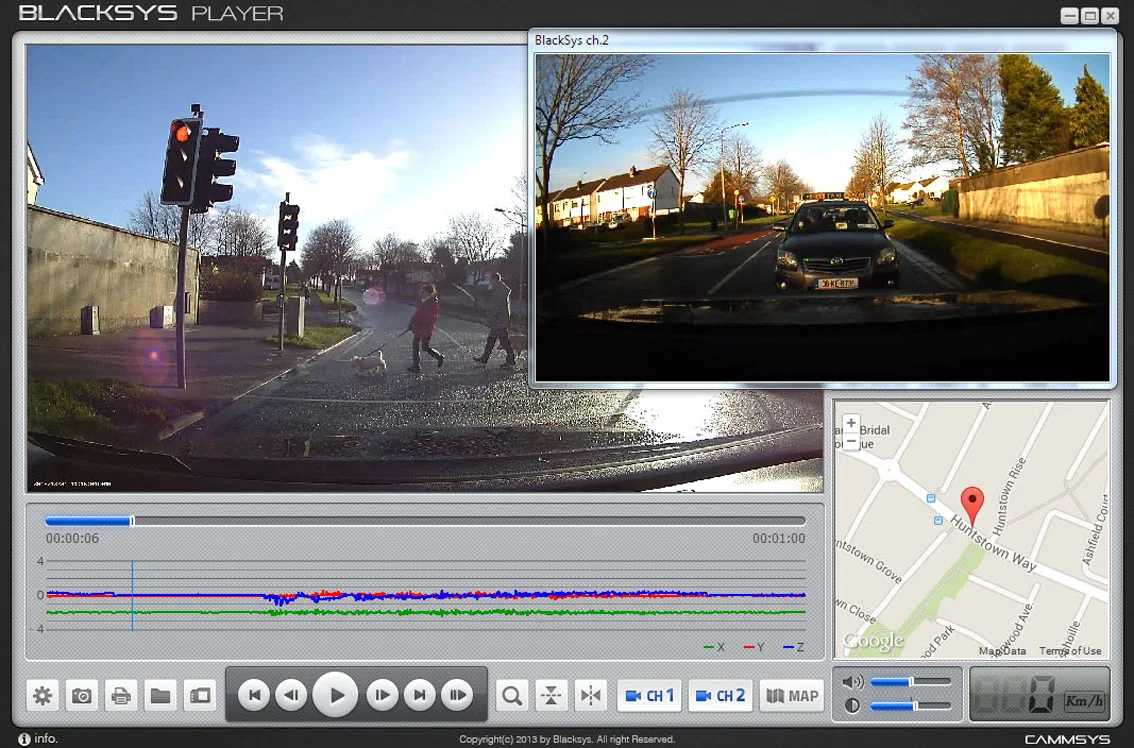Adjust the brightness slider
This screenshot has width=1134, height=748.
coord(911,705)
